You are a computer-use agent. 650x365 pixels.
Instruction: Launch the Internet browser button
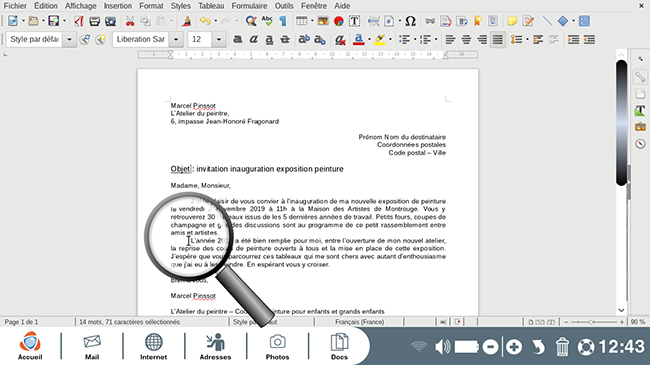[x=153, y=347]
